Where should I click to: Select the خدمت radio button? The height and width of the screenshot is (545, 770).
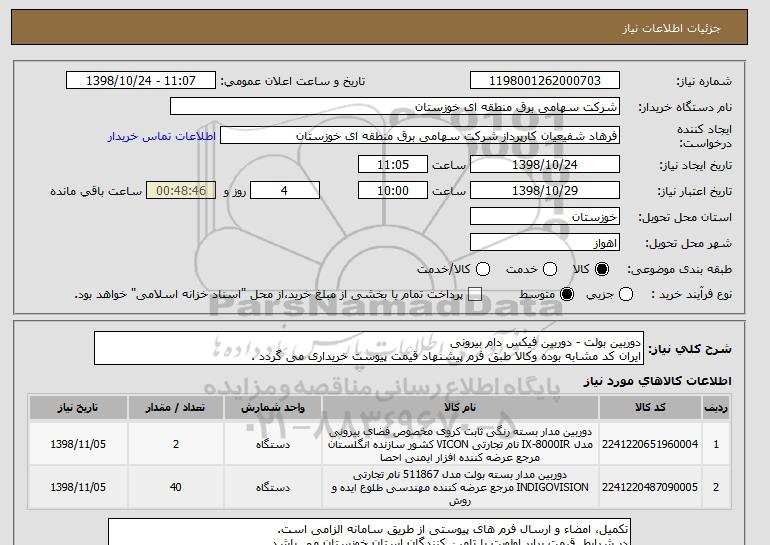pos(550,269)
